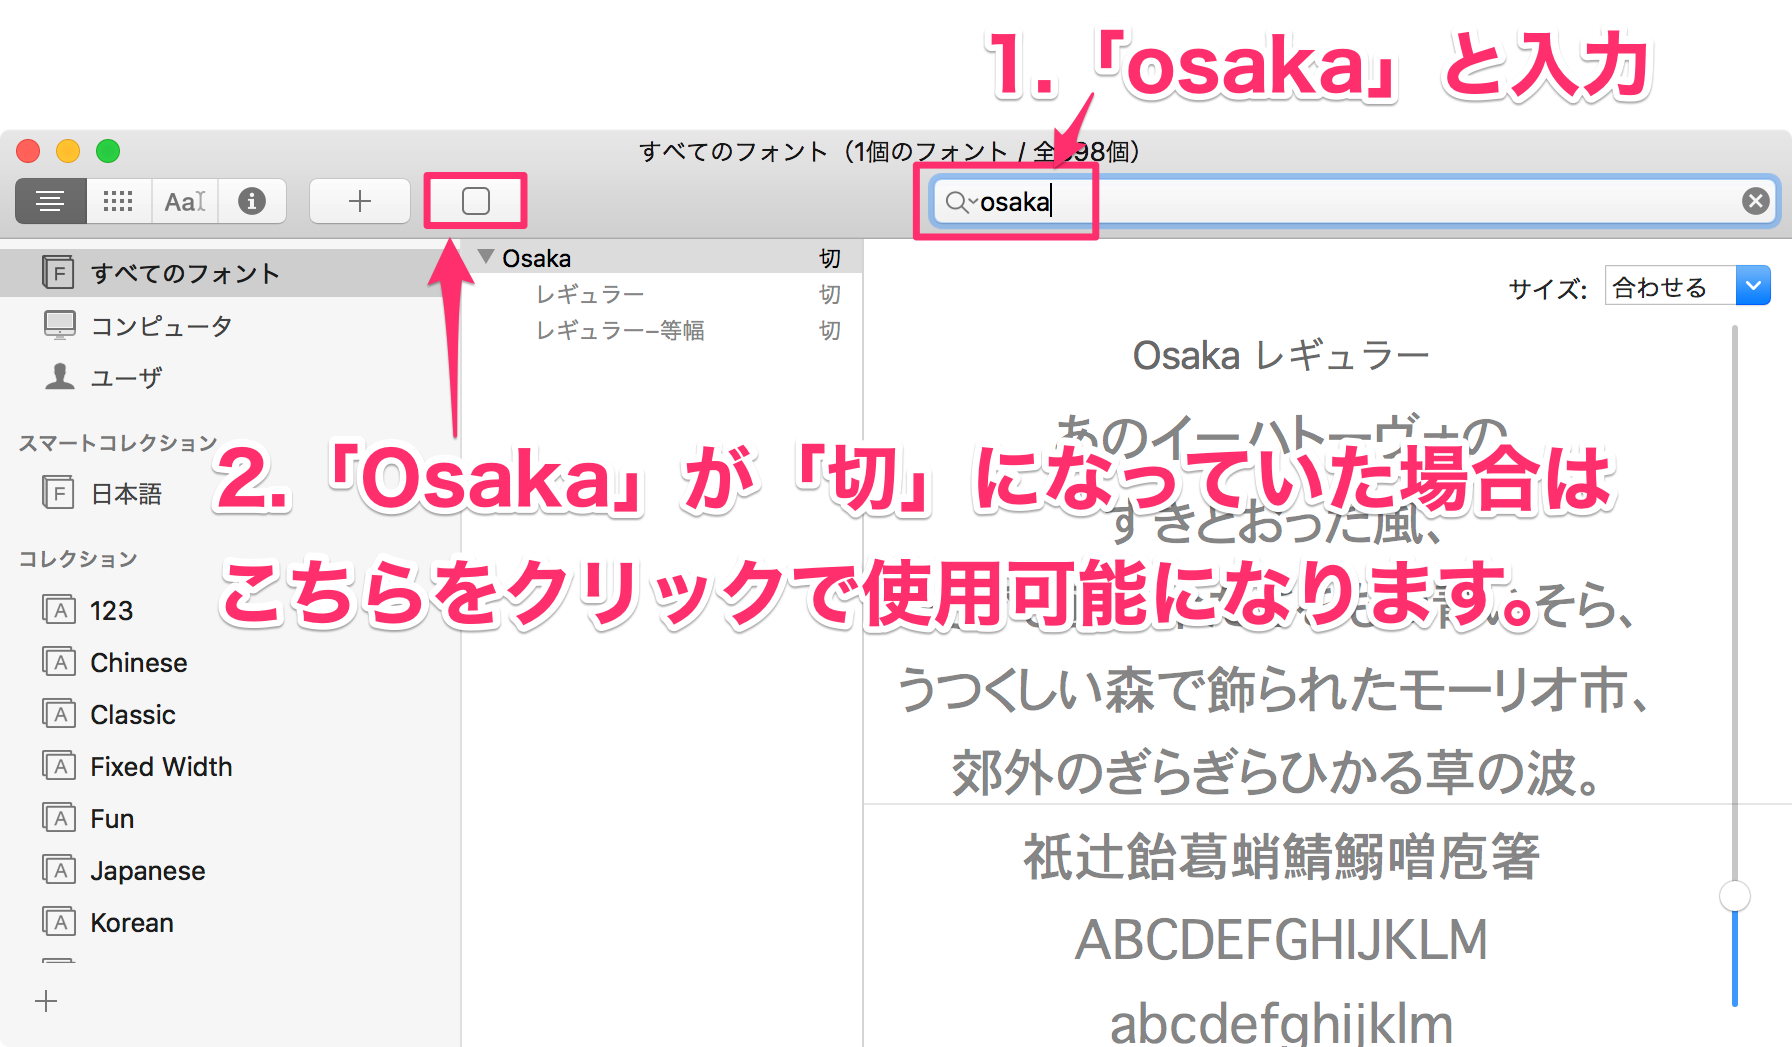Switch to custom text preview mode
The height and width of the screenshot is (1047, 1792).
185,201
